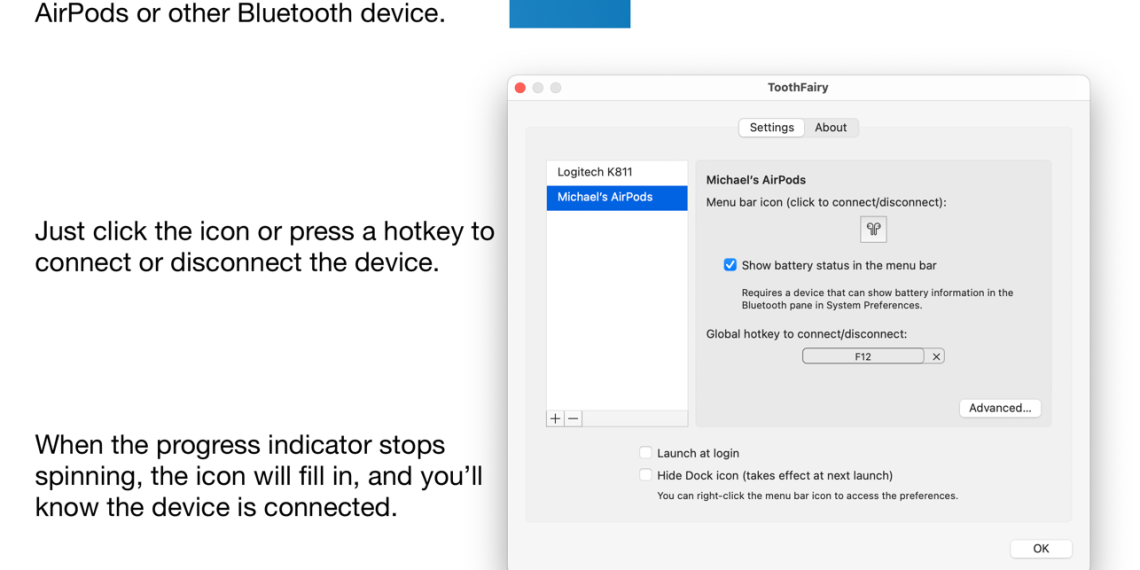This screenshot has width=1140, height=570.
Task: Minimize the ToothFairy window
Action: click(538, 88)
